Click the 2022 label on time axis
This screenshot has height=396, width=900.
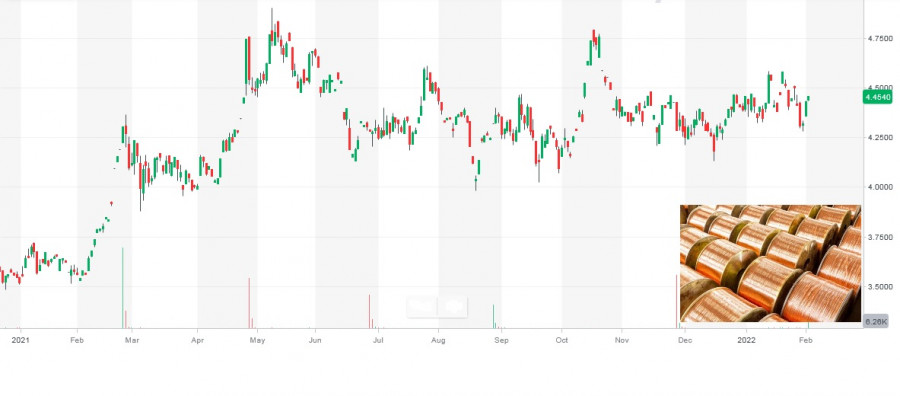(x=746, y=340)
